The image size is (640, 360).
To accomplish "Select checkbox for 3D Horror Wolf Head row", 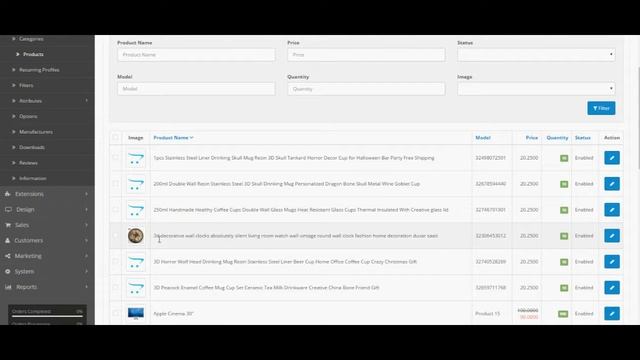I will [116, 262].
